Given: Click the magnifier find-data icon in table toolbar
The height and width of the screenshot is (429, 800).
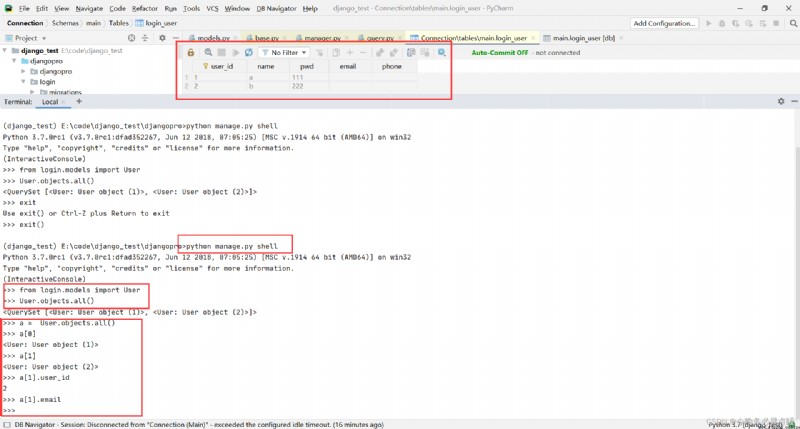Looking at the screenshot, I should coord(208,53).
